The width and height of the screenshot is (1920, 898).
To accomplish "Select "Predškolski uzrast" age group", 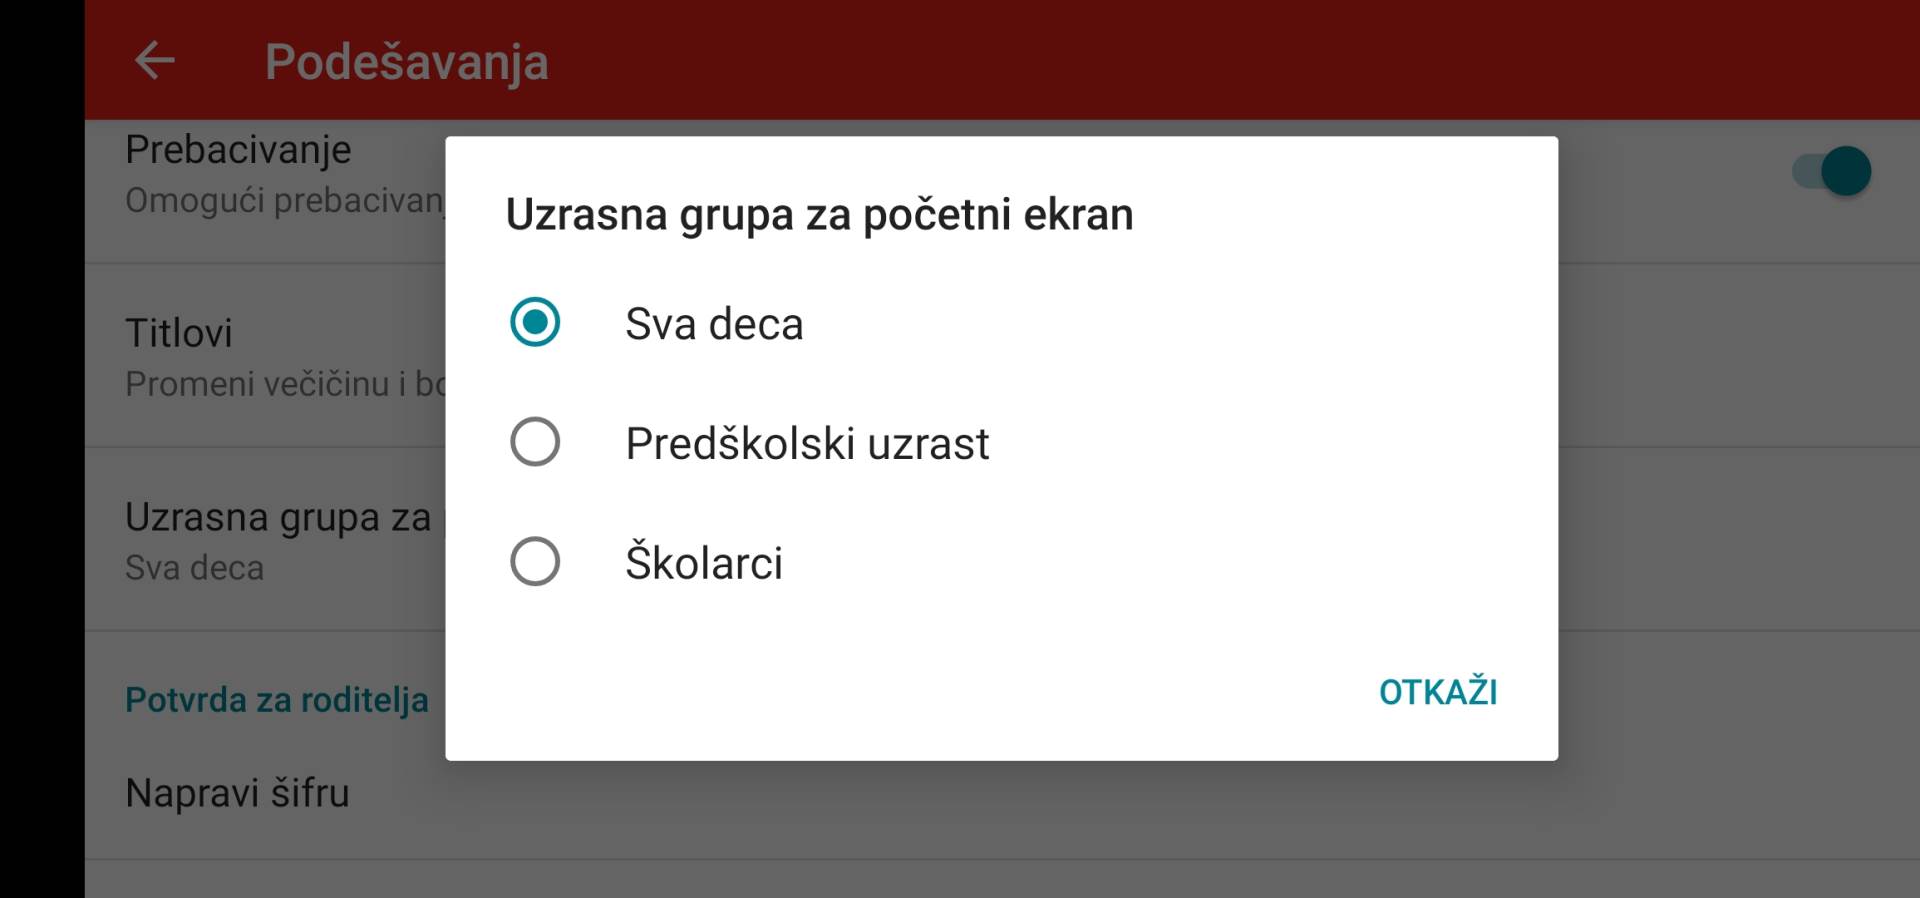I will [806, 443].
